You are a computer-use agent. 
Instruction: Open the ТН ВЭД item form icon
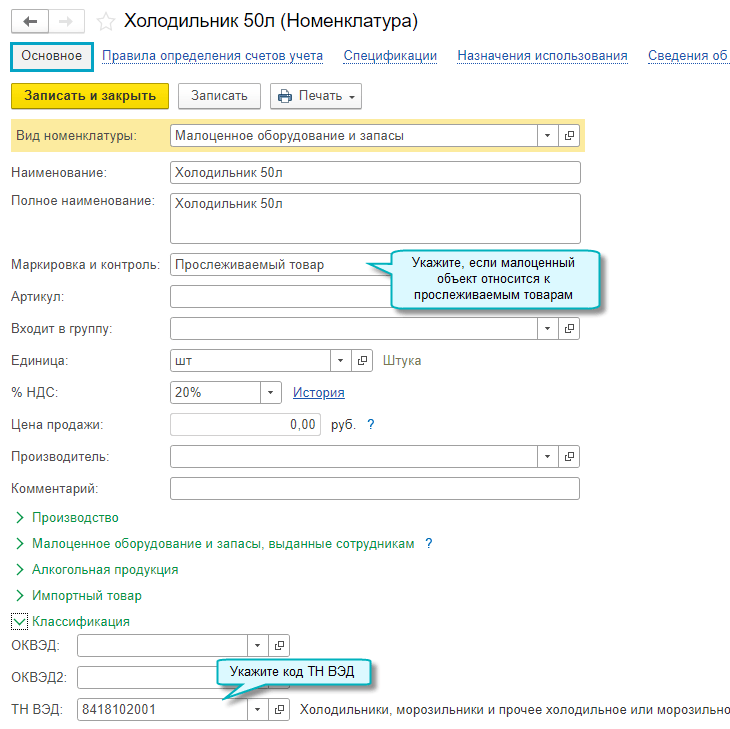click(279, 709)
